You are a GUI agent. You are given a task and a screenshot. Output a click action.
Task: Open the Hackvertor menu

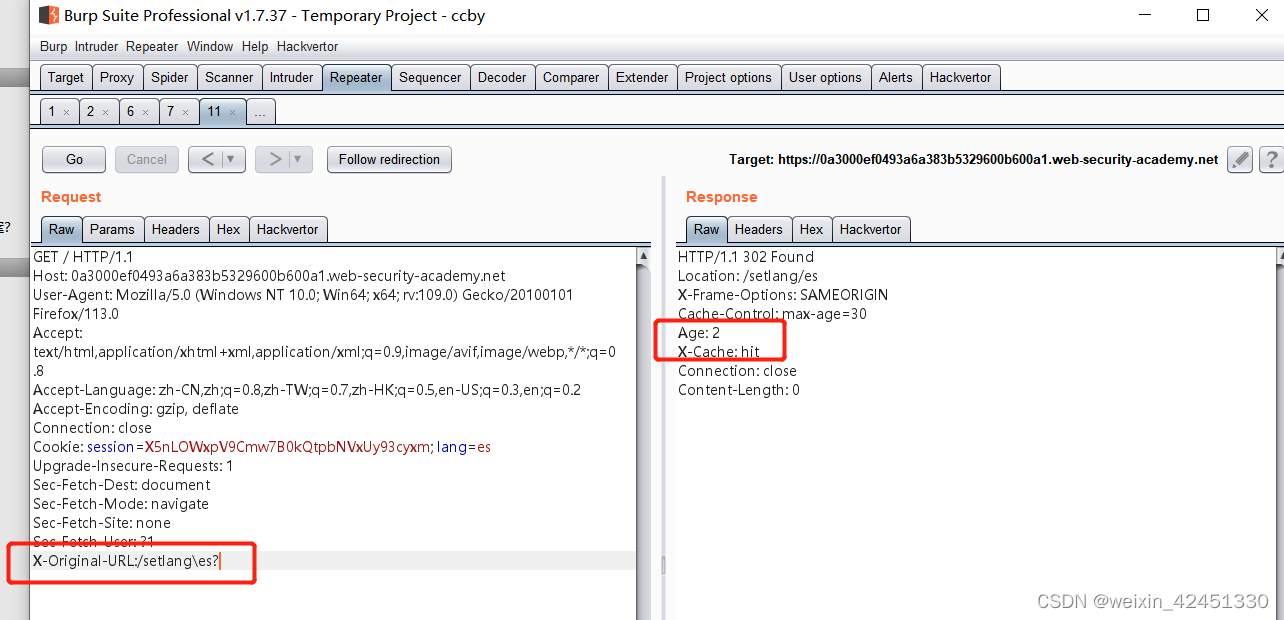click(x=307, y=46)
